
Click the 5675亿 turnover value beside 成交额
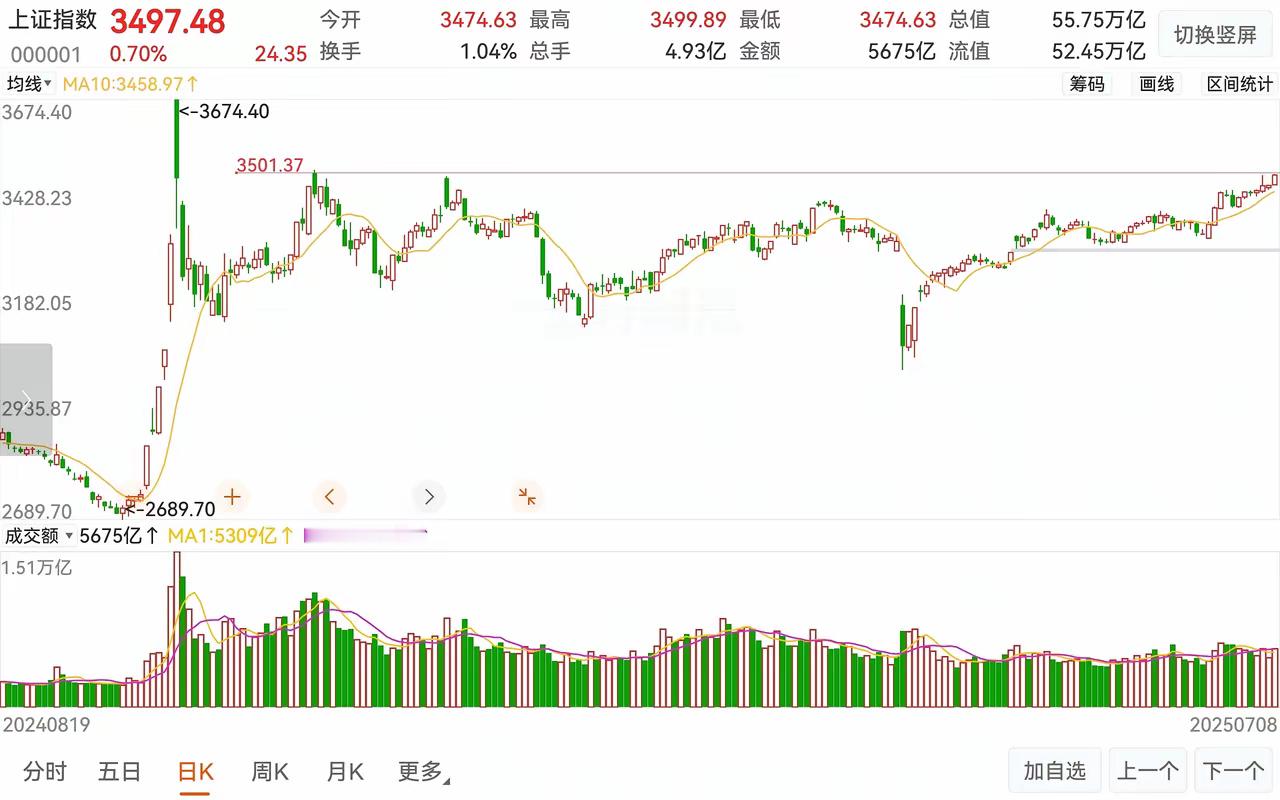(x=119, y=536)
